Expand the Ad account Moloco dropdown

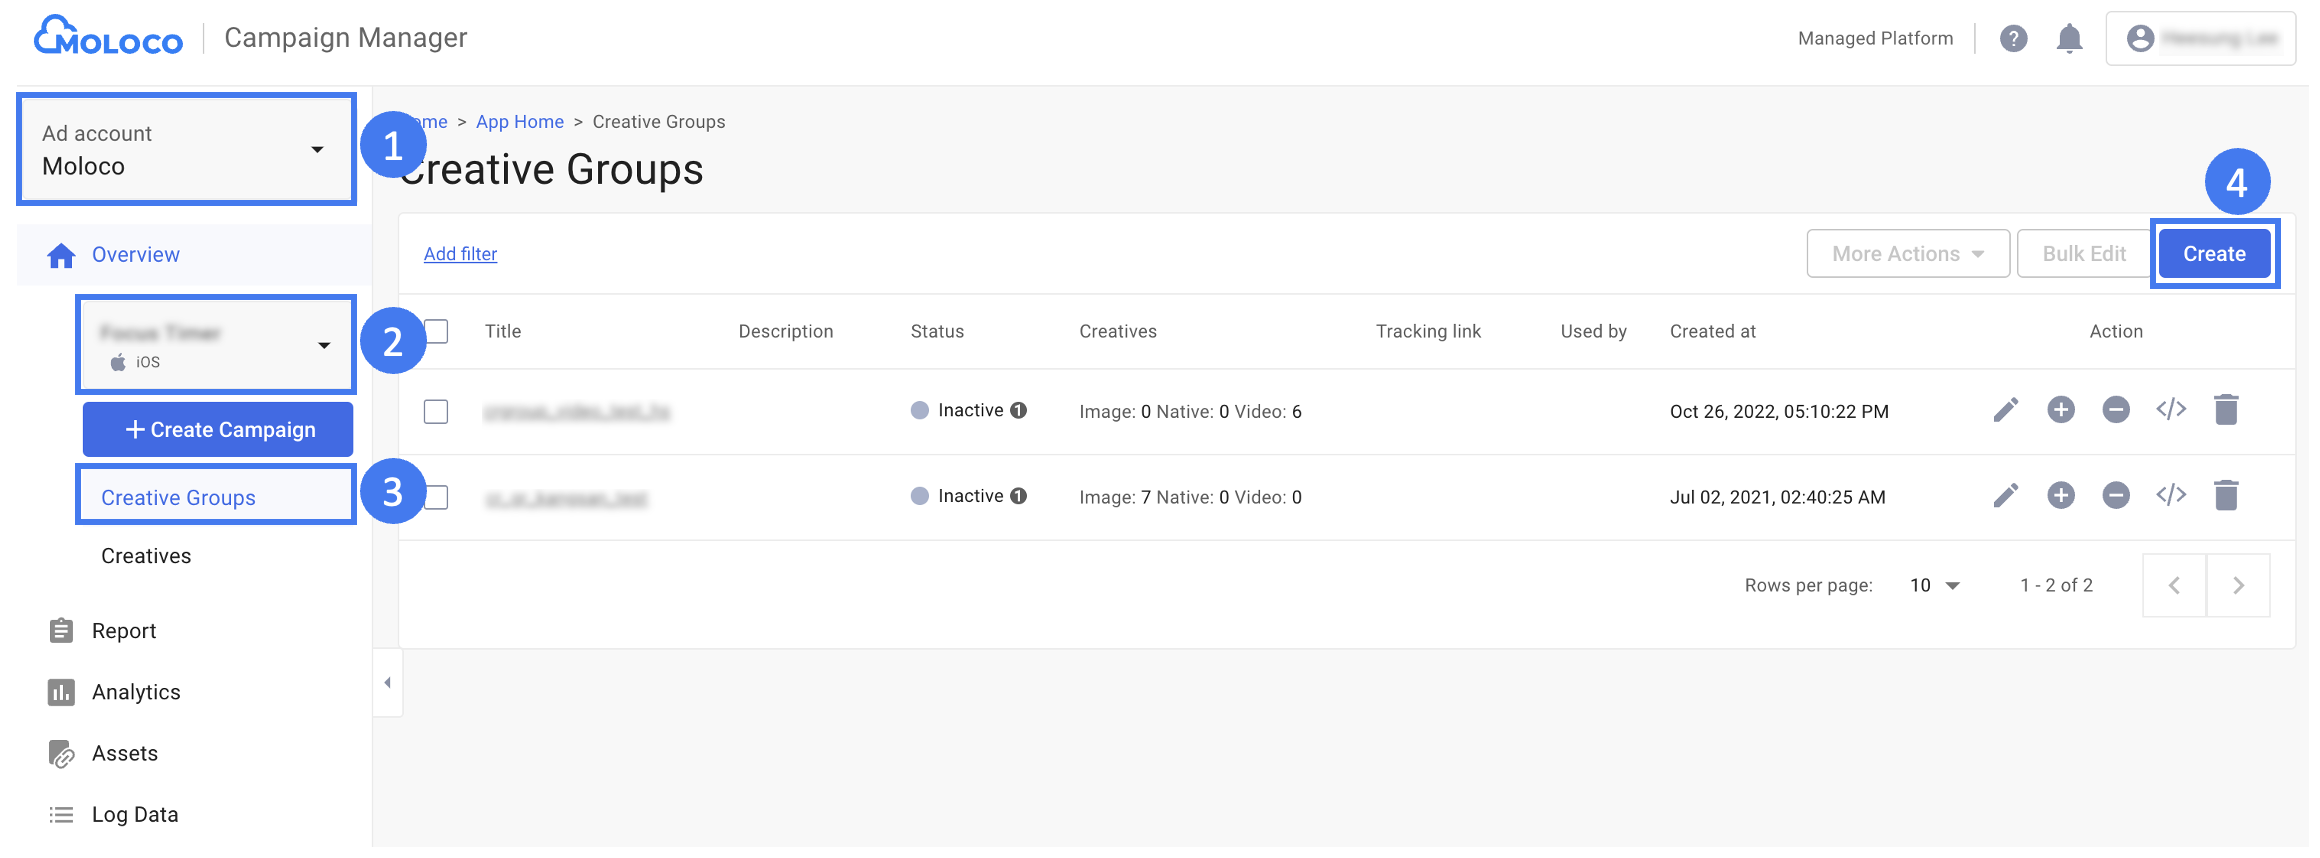[x=186, y=150]
